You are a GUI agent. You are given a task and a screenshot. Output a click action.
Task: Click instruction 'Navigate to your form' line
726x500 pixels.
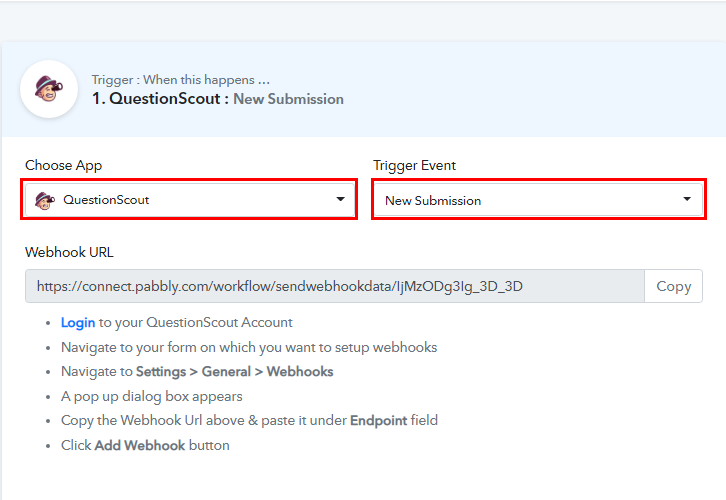(x=249, y=348)
